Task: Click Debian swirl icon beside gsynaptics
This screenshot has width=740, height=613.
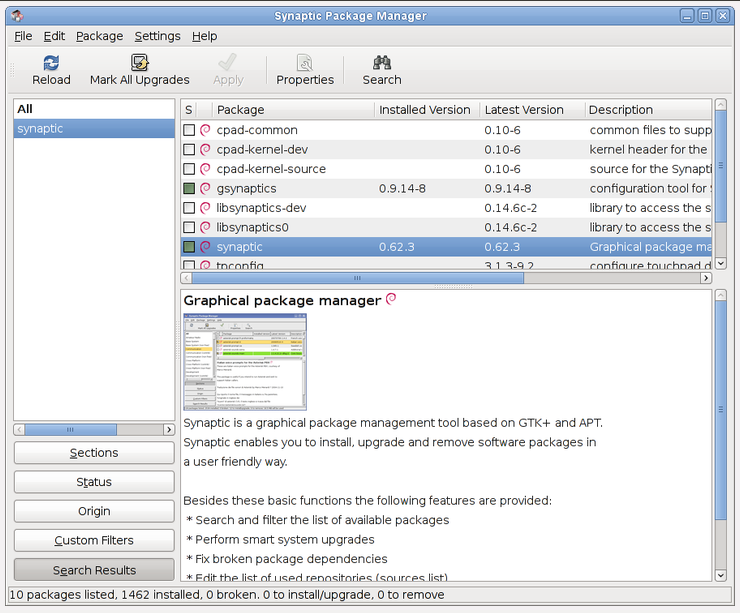Action: [205, 188]
